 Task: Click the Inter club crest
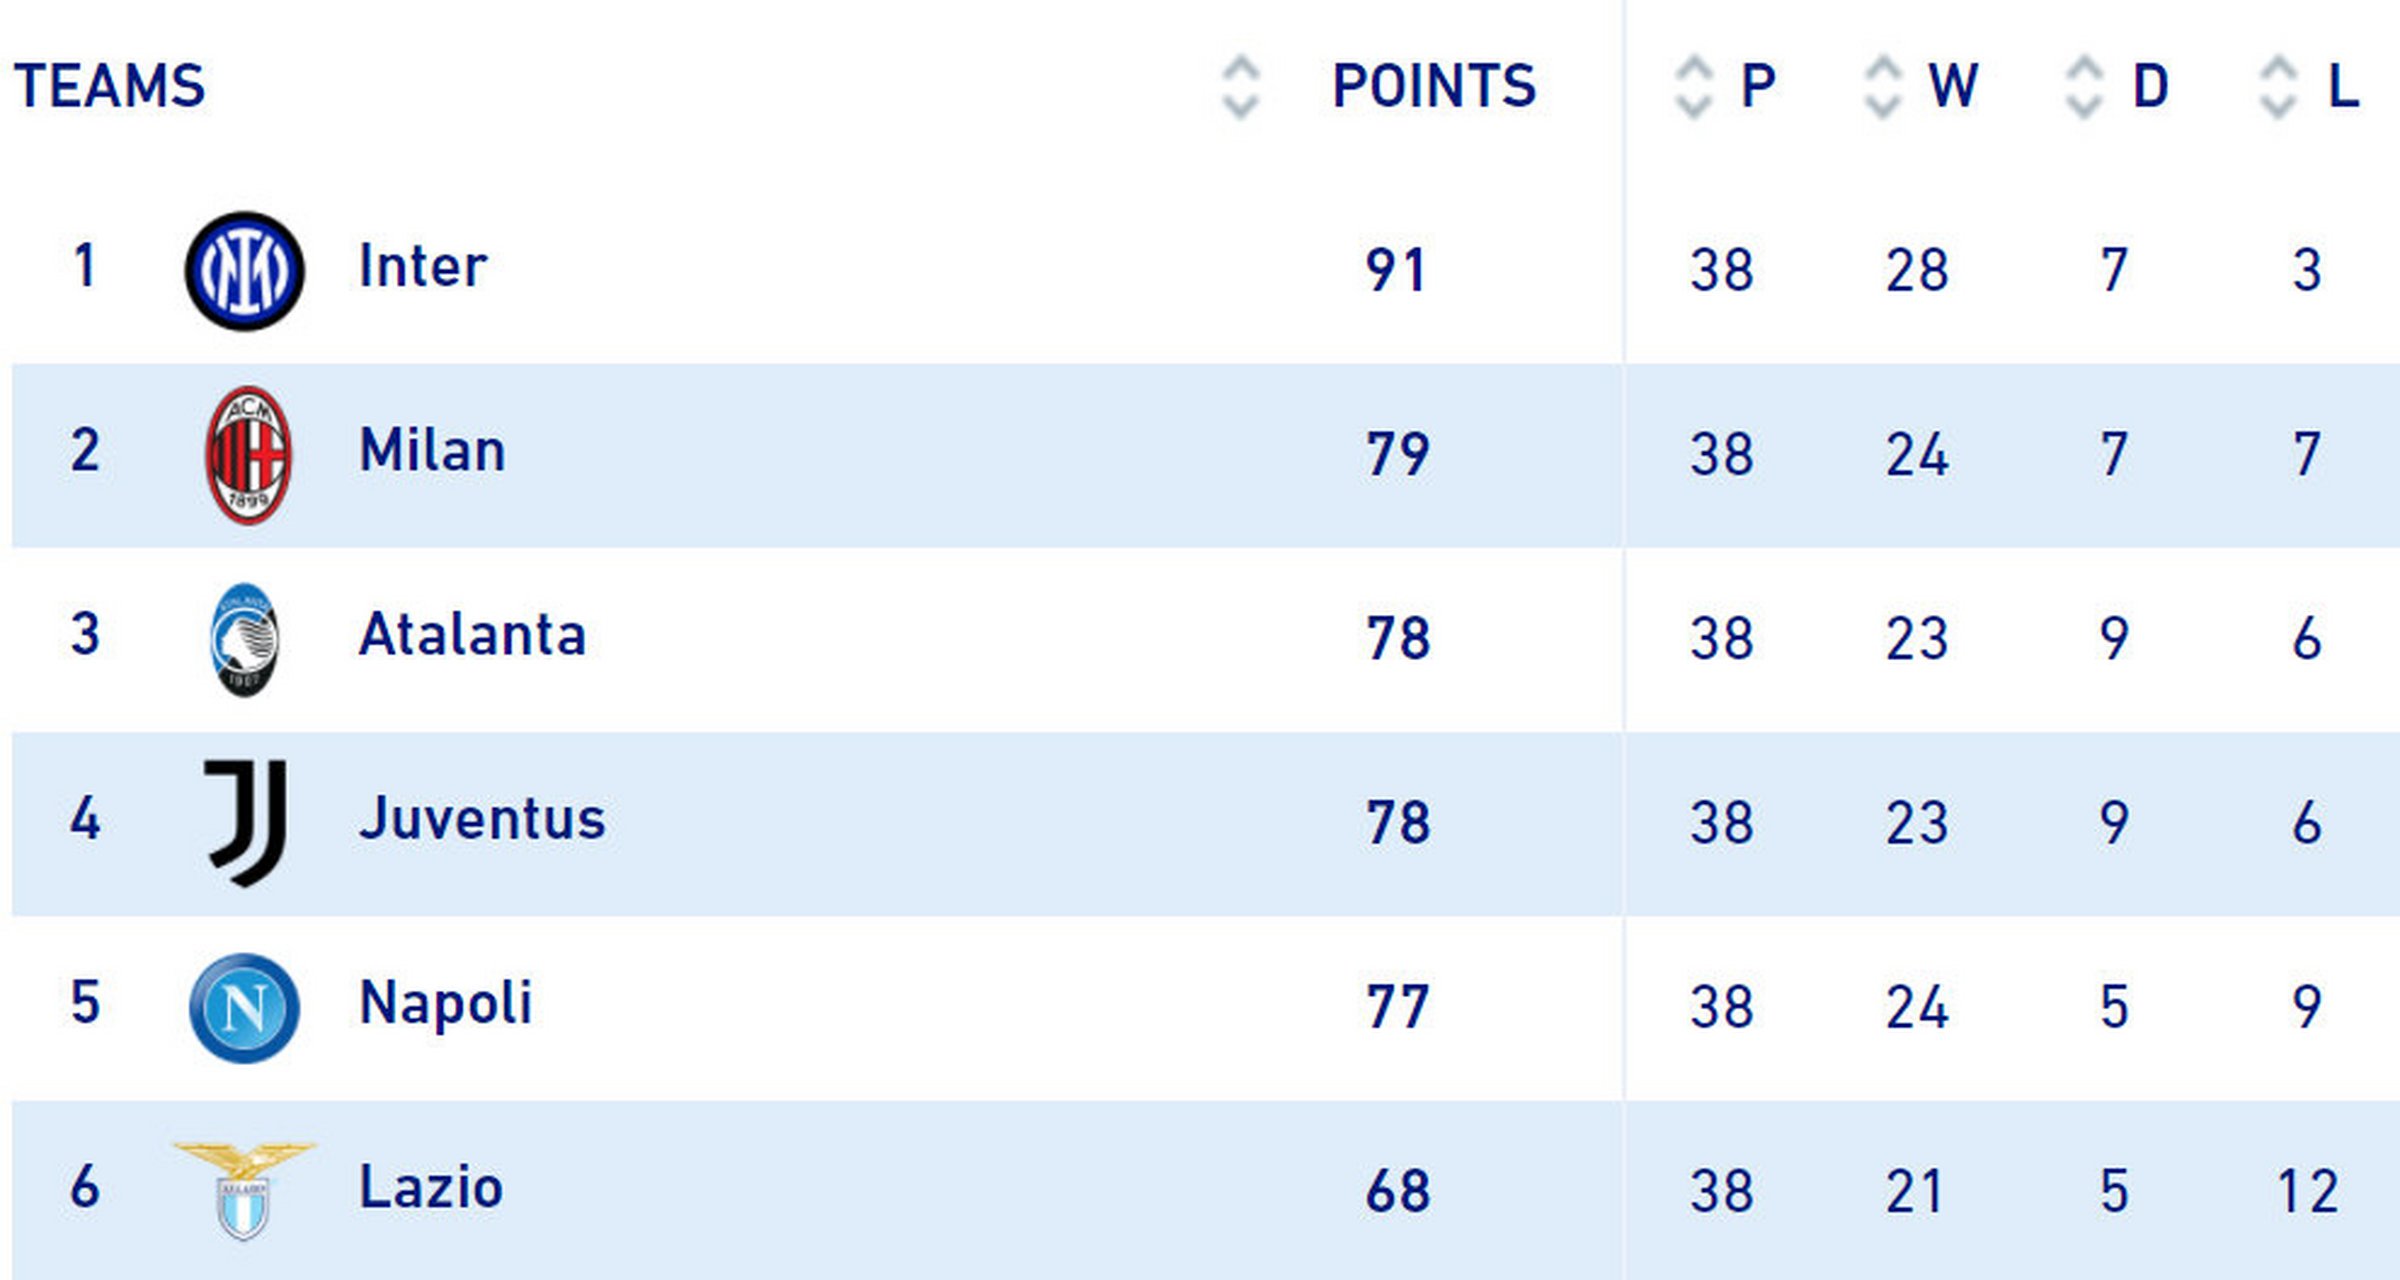[244, 271]
